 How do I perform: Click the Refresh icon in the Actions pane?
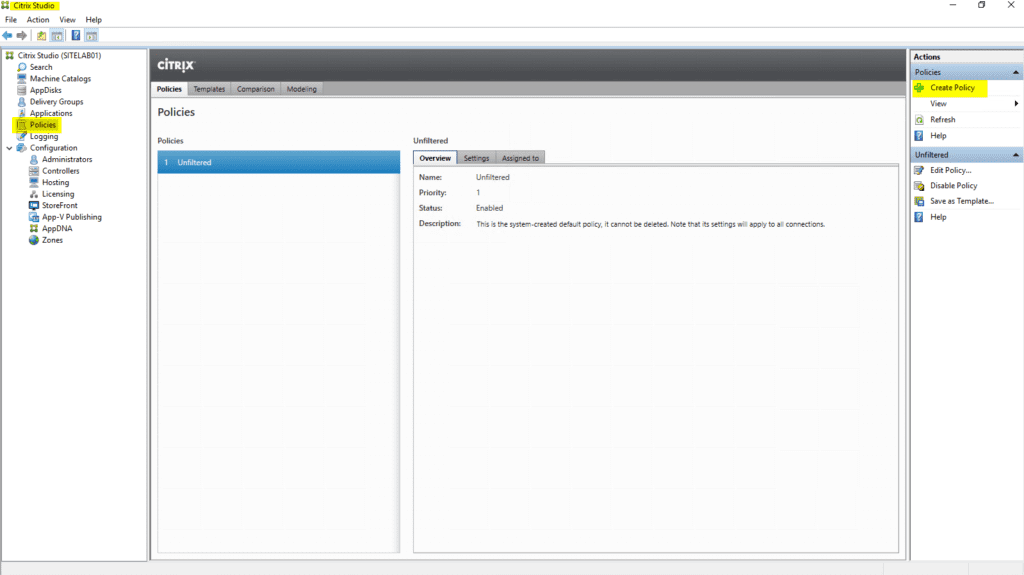(919, 120)
